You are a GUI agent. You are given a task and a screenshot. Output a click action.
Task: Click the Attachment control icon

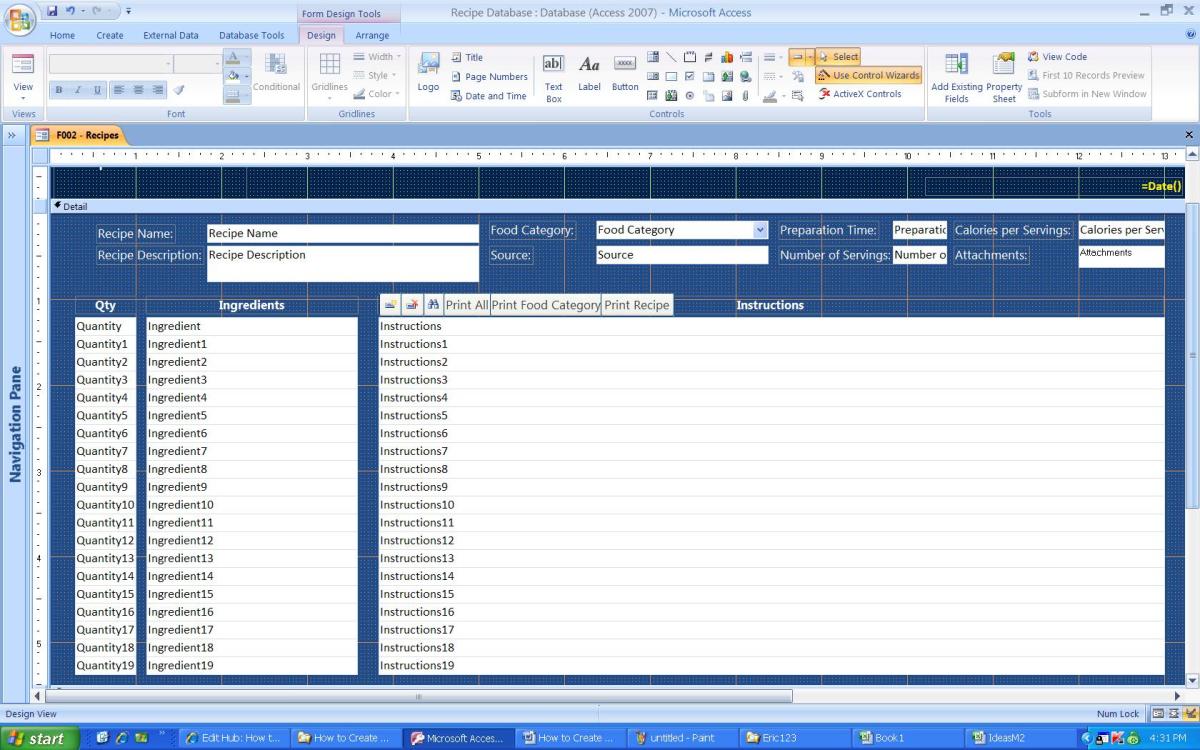coord(745,95)
